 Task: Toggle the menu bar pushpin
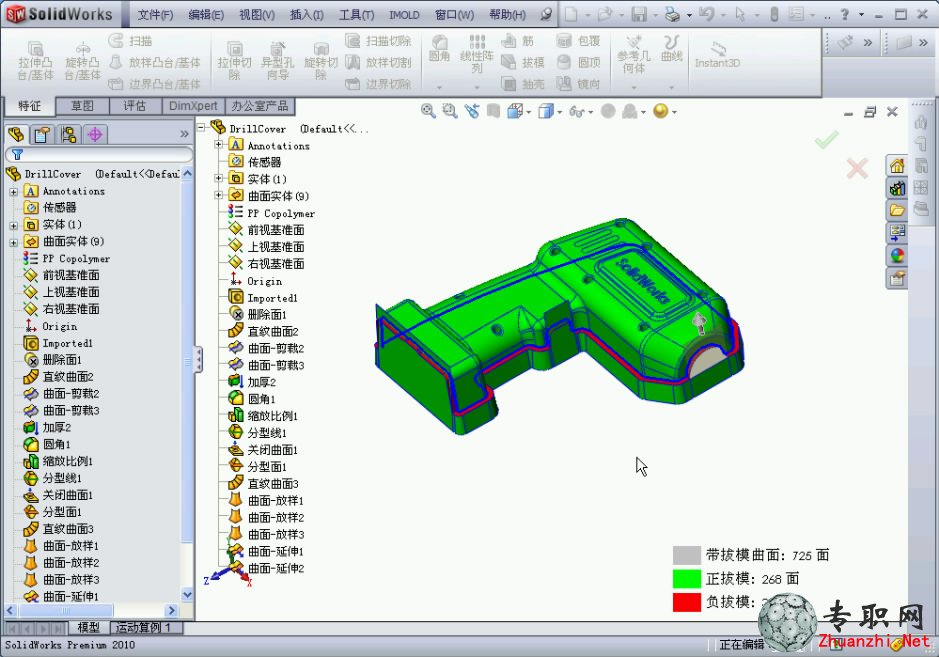(x=546, y=14)
